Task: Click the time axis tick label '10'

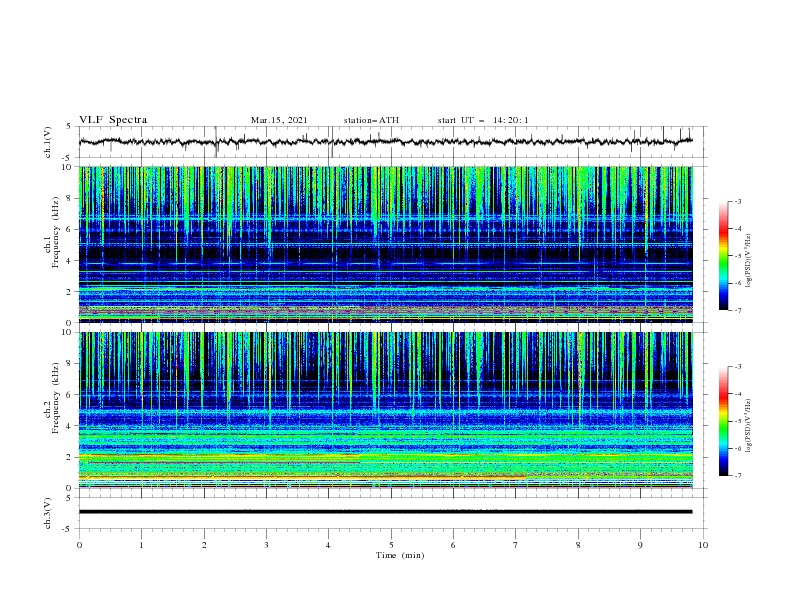Action: coord(703,545)
